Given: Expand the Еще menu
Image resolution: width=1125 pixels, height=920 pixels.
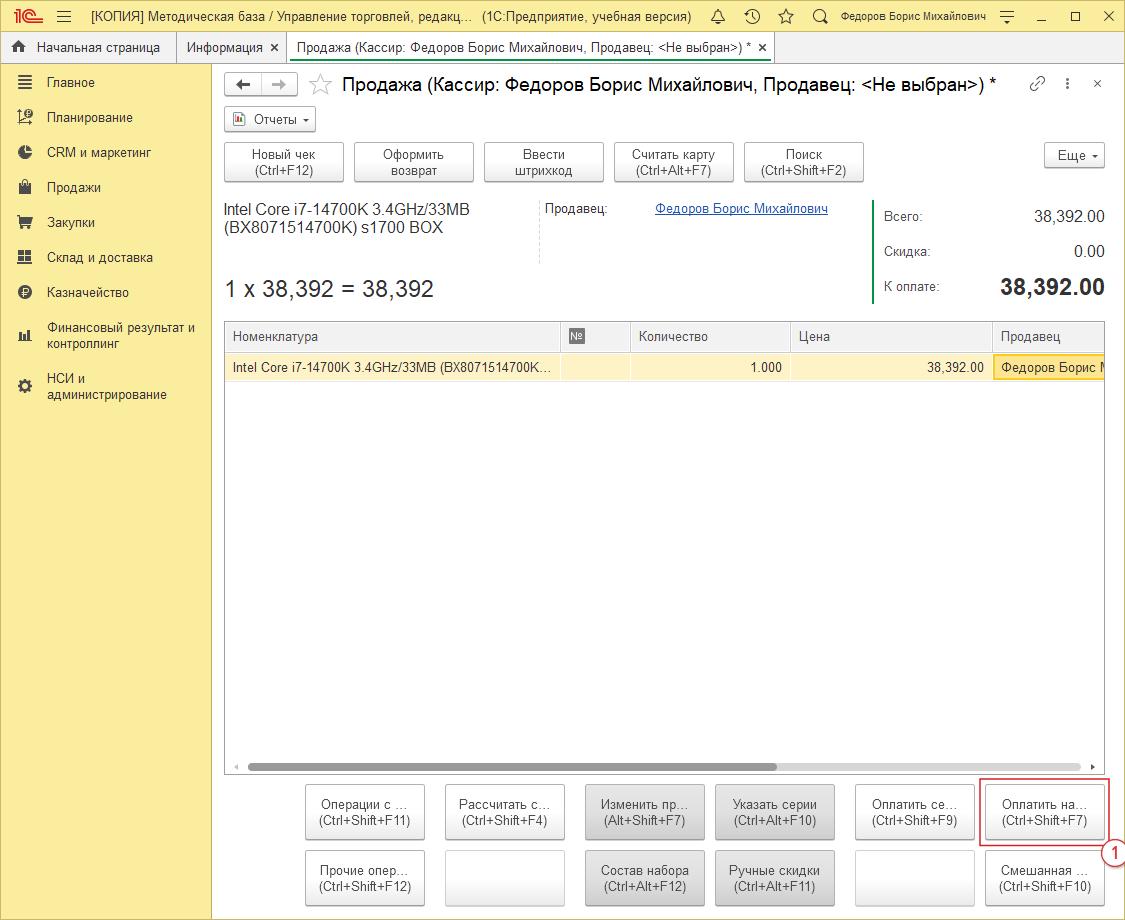Looking at the screenshot, I should click(1074, 156).
